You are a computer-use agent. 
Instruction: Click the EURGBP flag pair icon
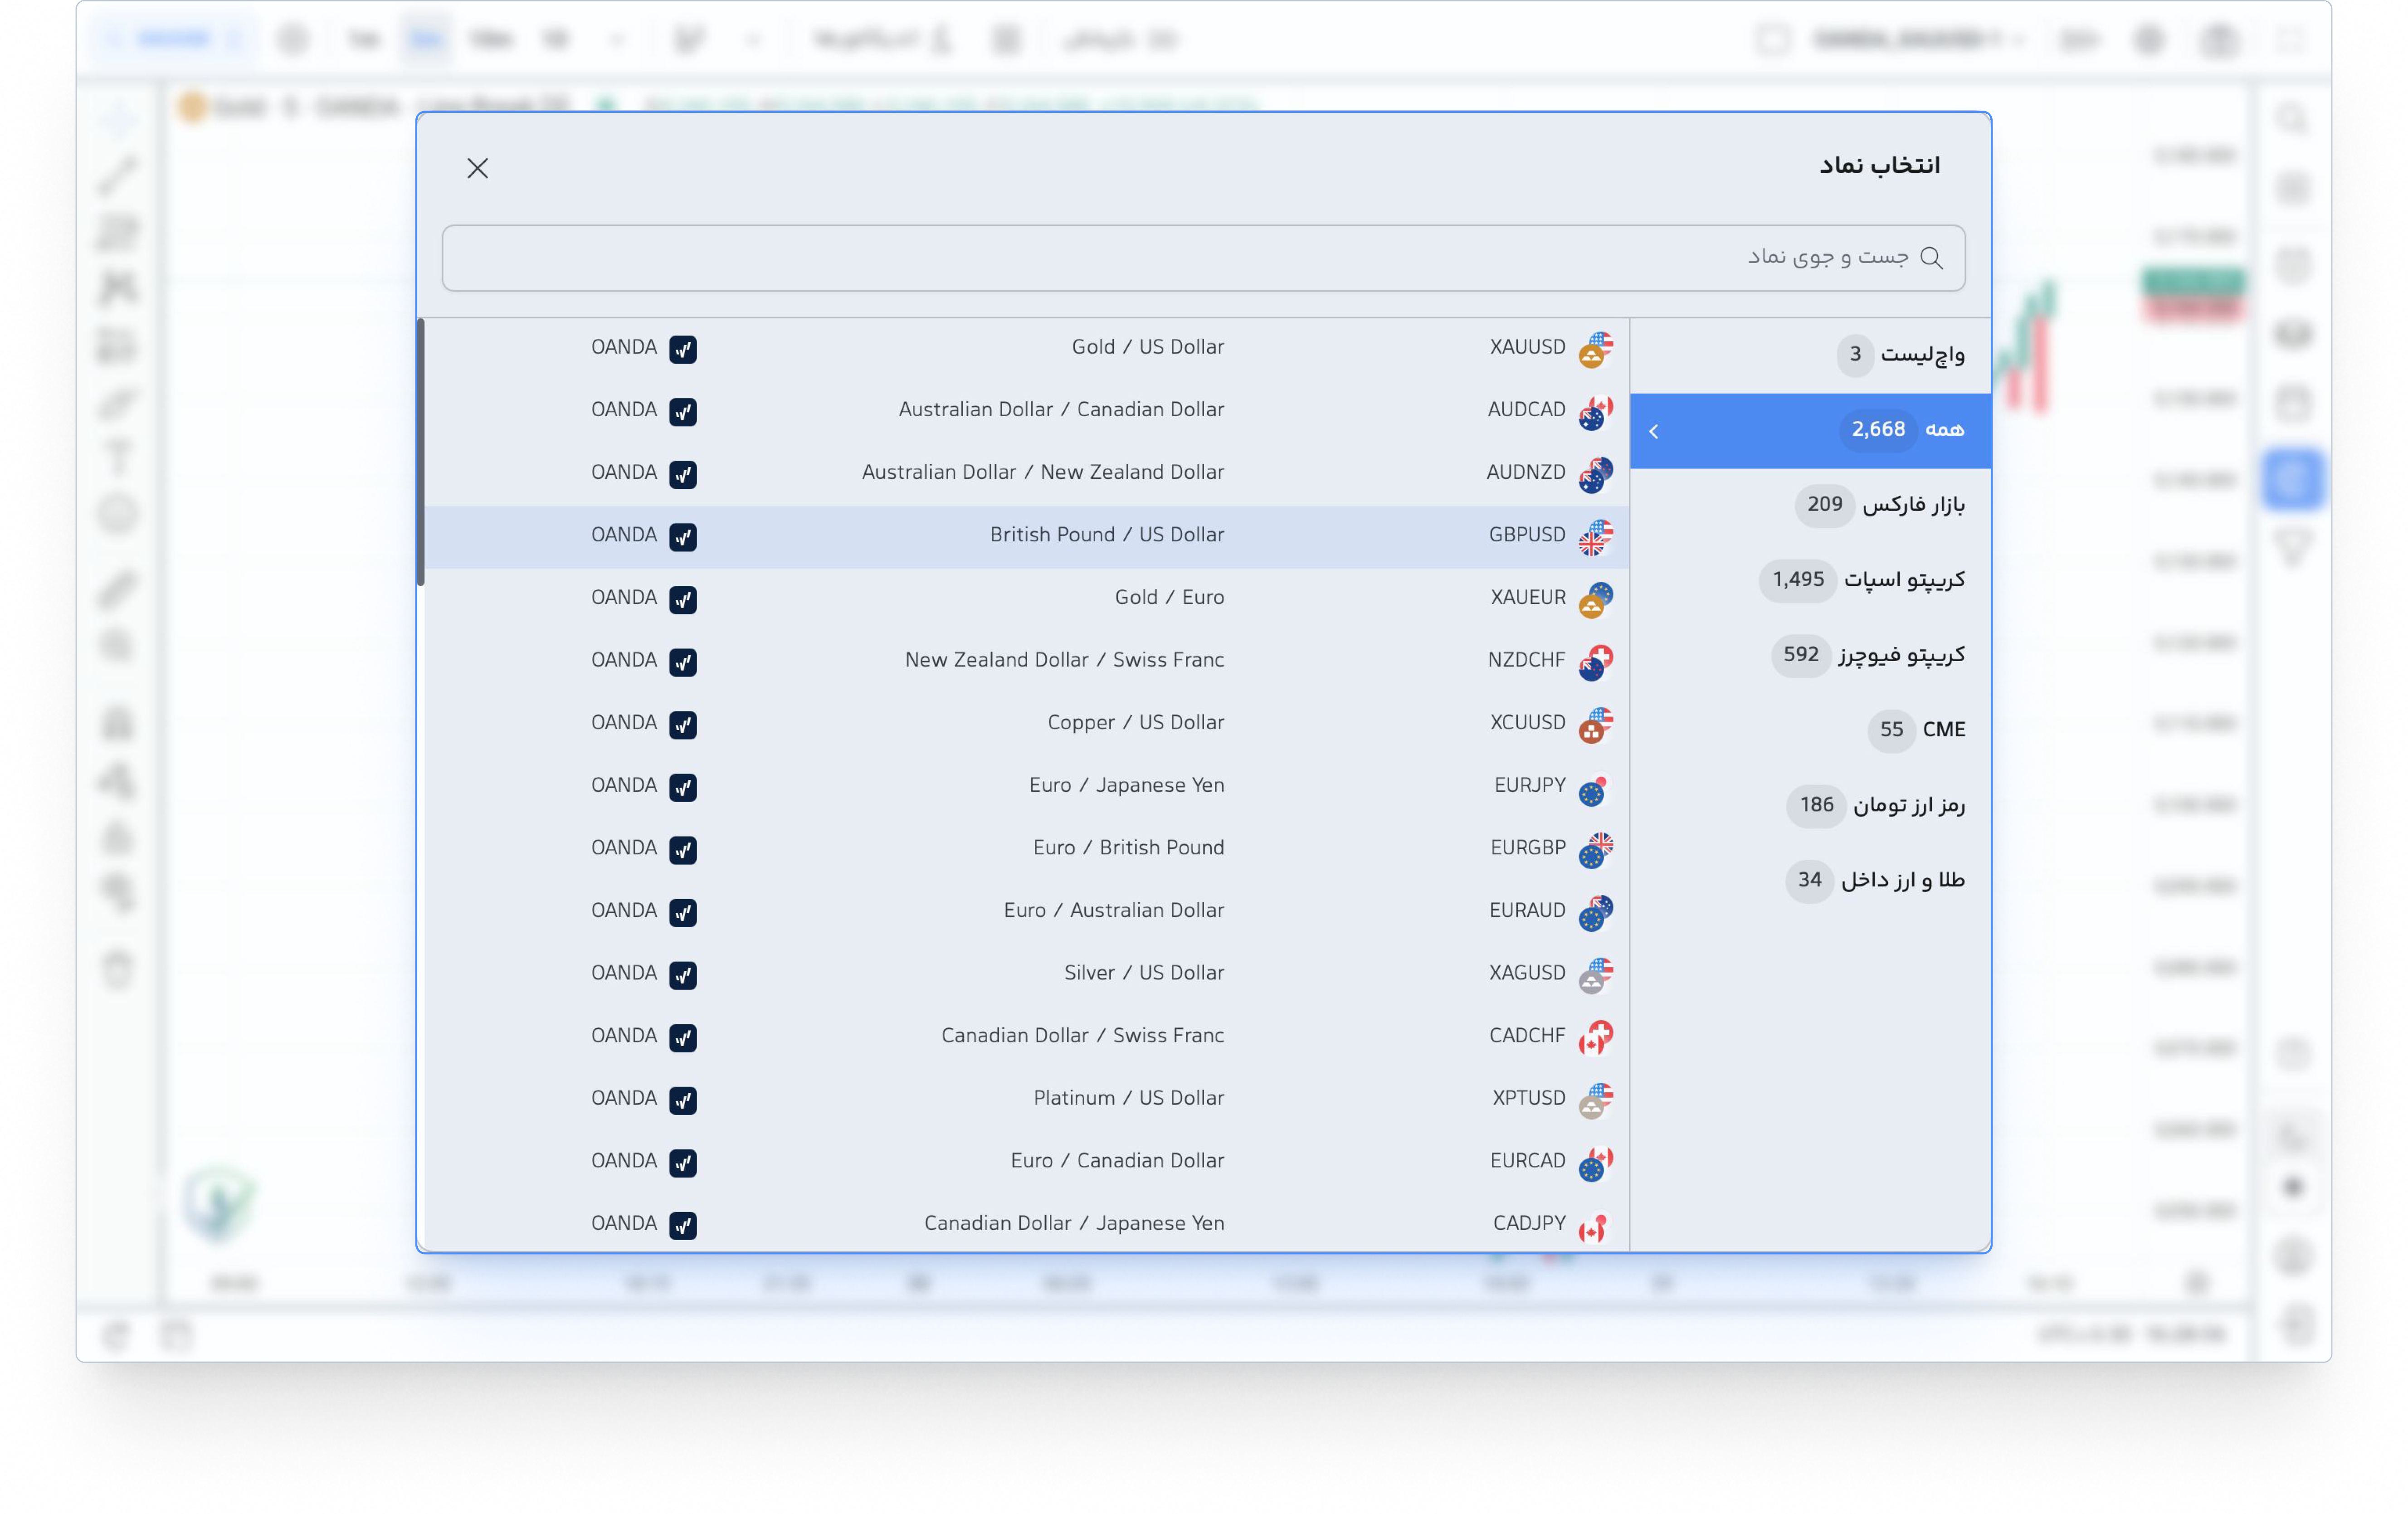point(1596,850)
